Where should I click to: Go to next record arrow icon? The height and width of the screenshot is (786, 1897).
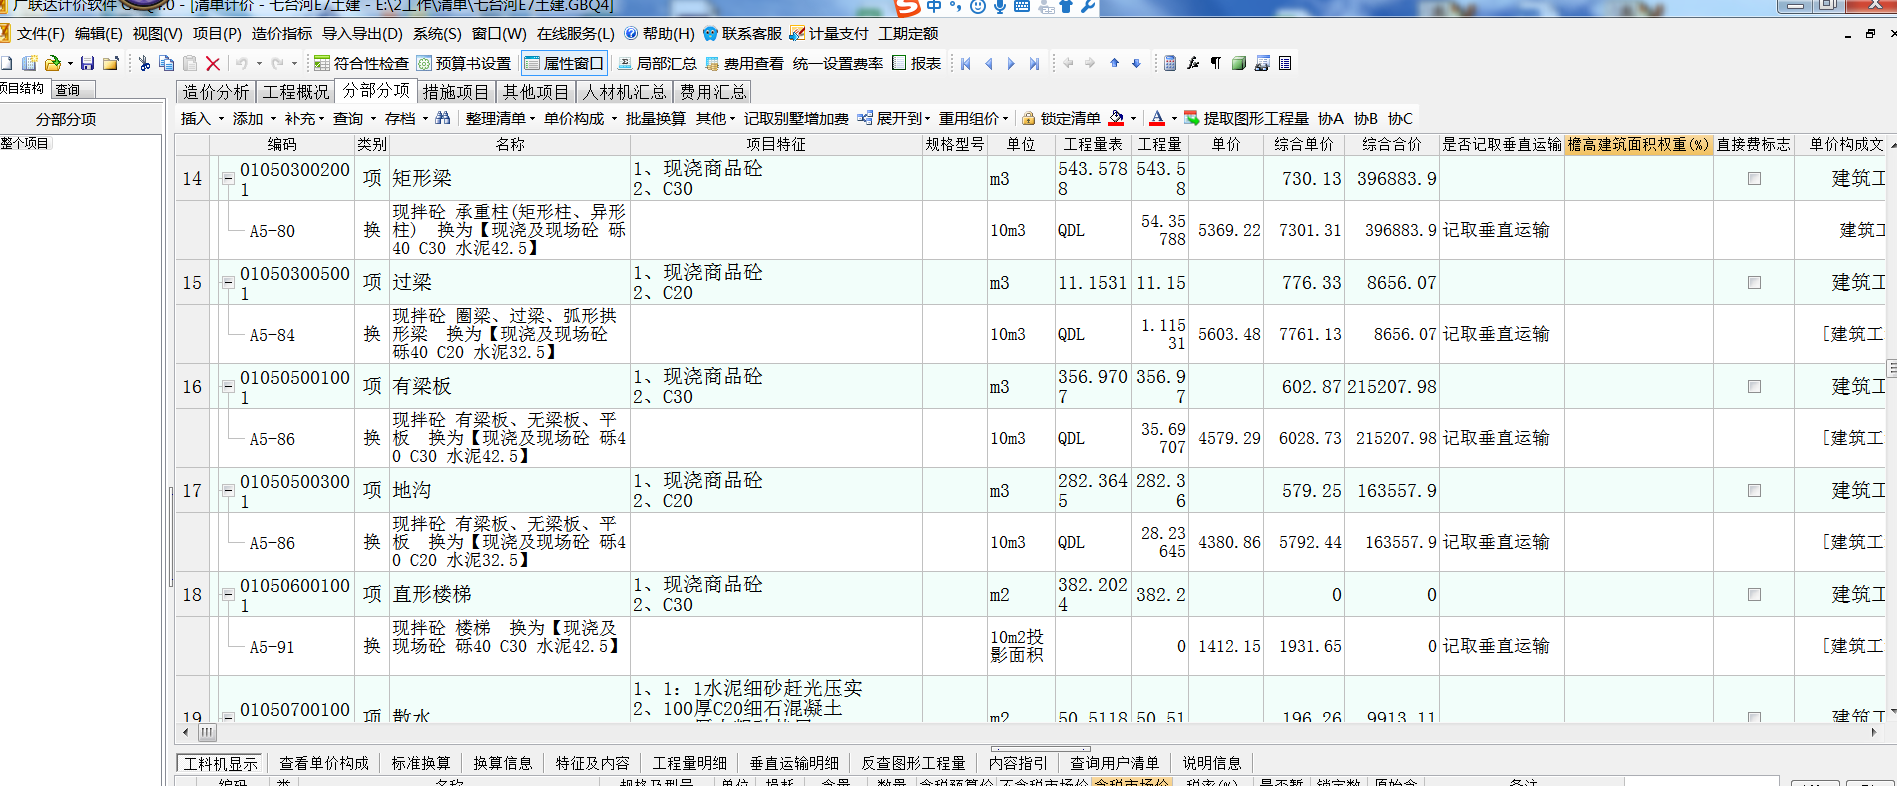click(1011, 63)
